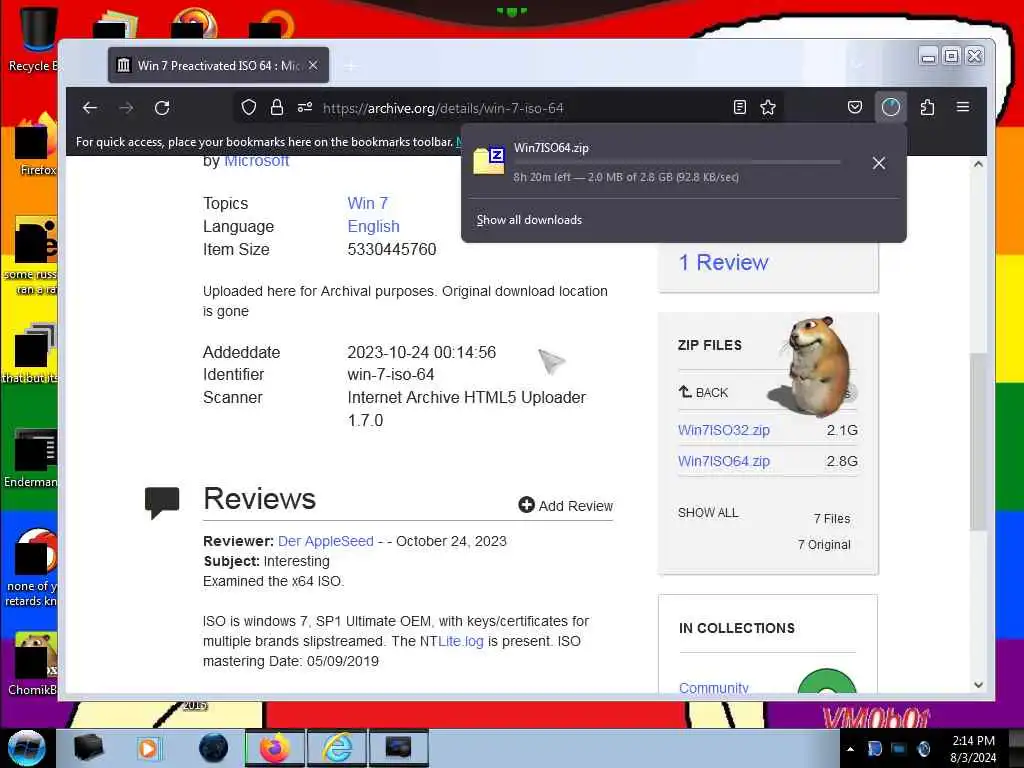
Task: Click the Reviews speech bubble icon
Action: pyautogui.click(x=162, y=502)
